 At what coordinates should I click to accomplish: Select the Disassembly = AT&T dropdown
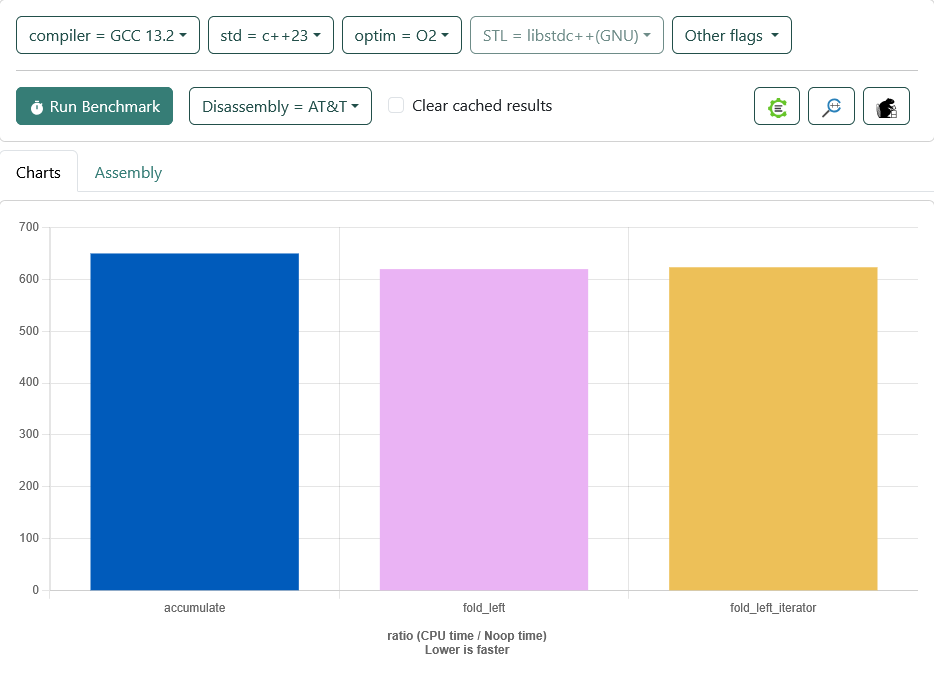click(x=280, y=106)
